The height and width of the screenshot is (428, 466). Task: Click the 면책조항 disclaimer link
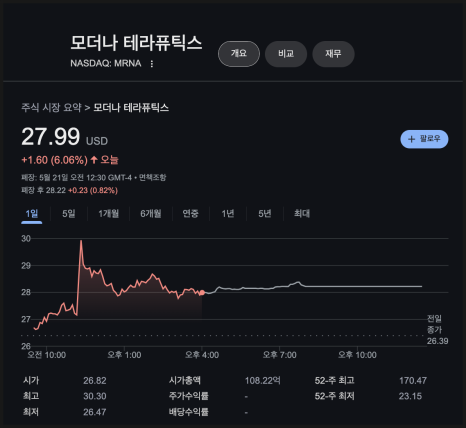click(x=152, y=177)
